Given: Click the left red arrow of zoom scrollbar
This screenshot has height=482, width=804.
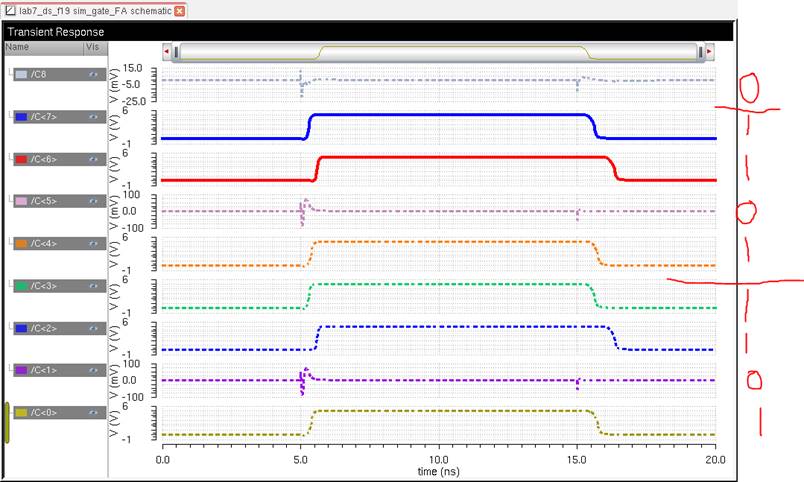Looking at the screenshot, I should (166, 51).
